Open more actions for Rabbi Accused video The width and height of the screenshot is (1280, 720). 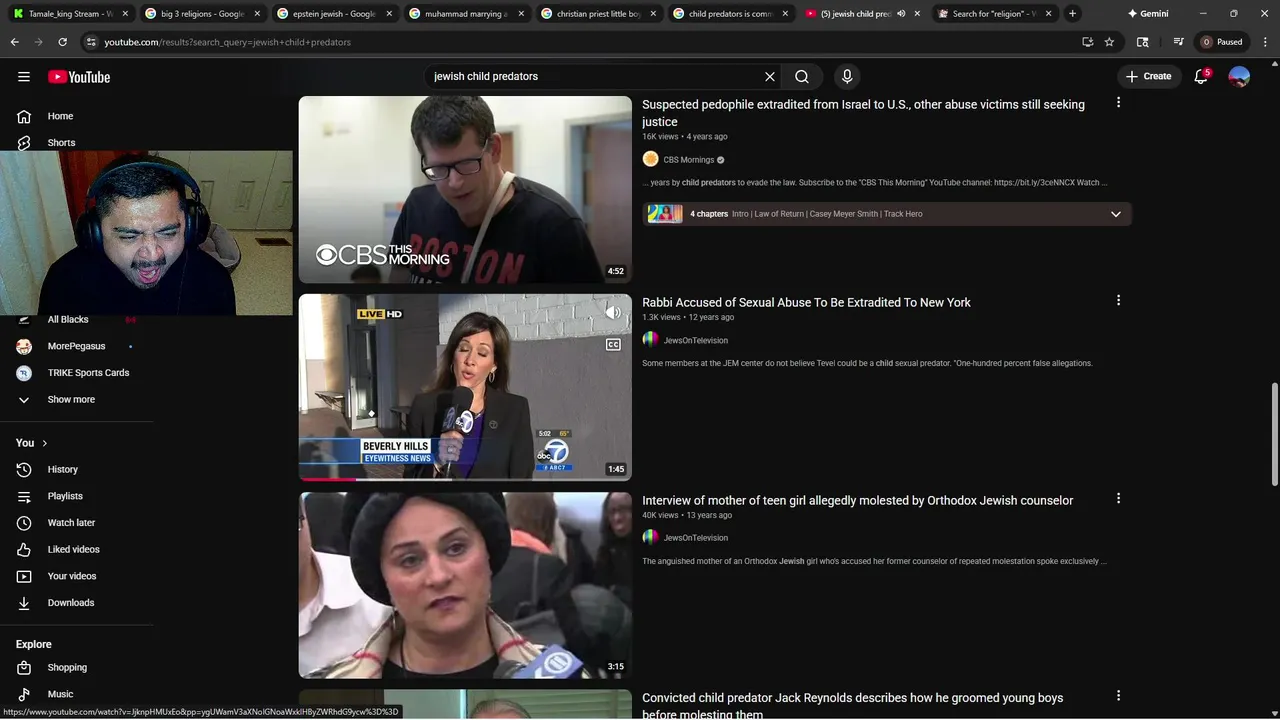pyautogui.click(x=1118, y=300)
